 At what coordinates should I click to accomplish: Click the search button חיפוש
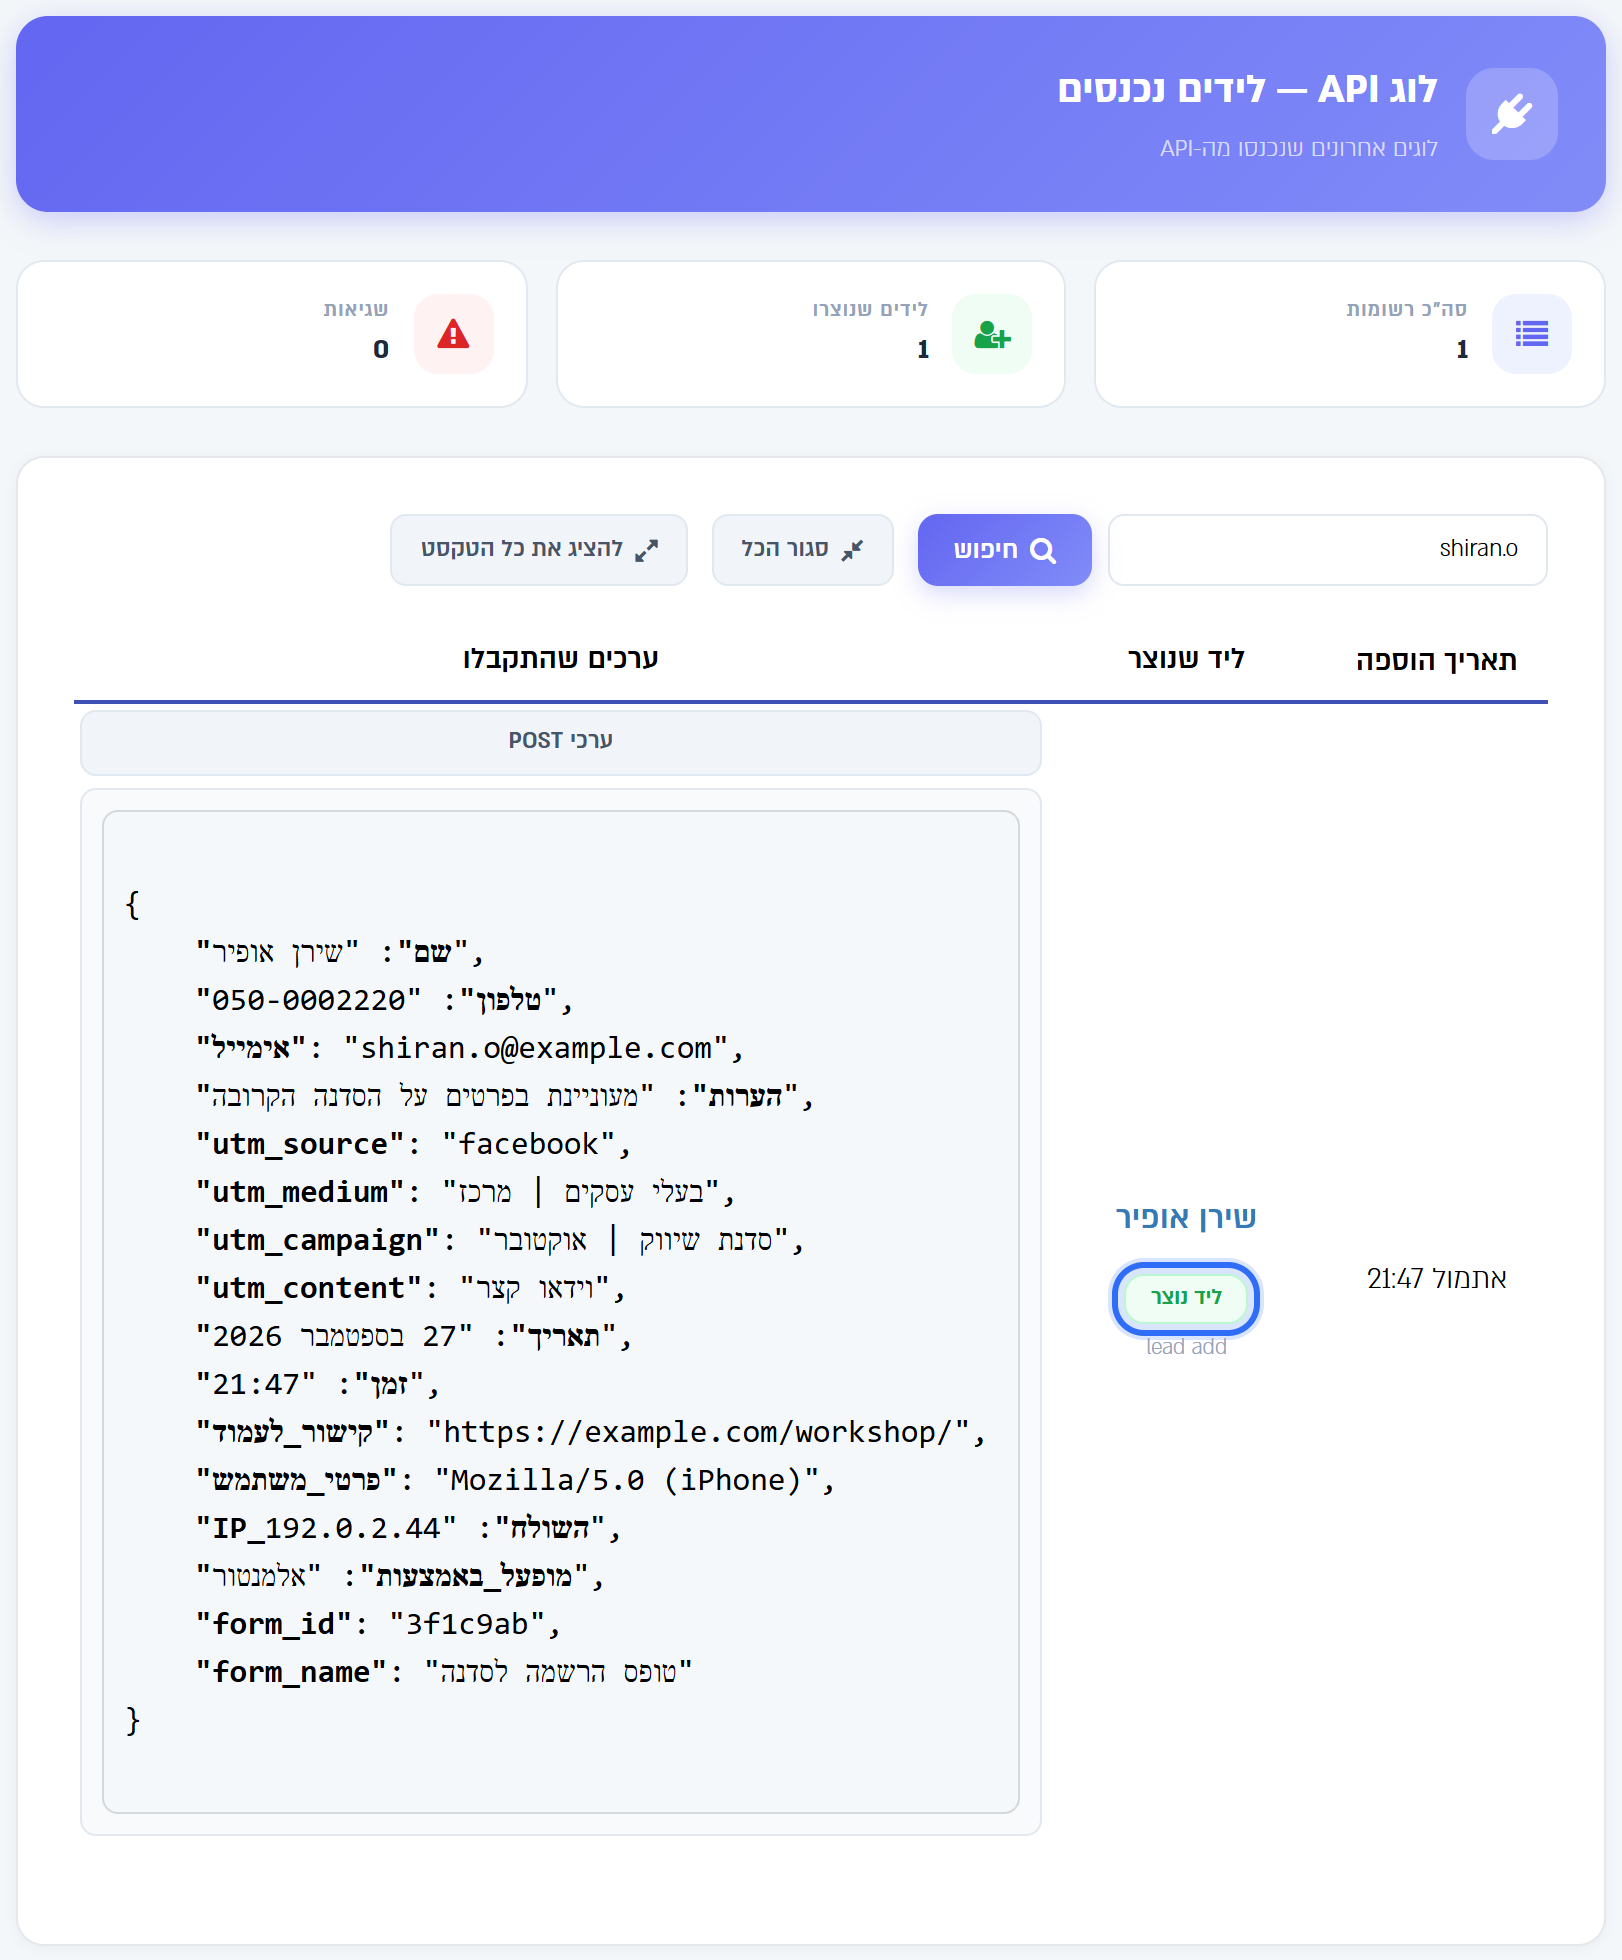click(x=1004, y=550)
